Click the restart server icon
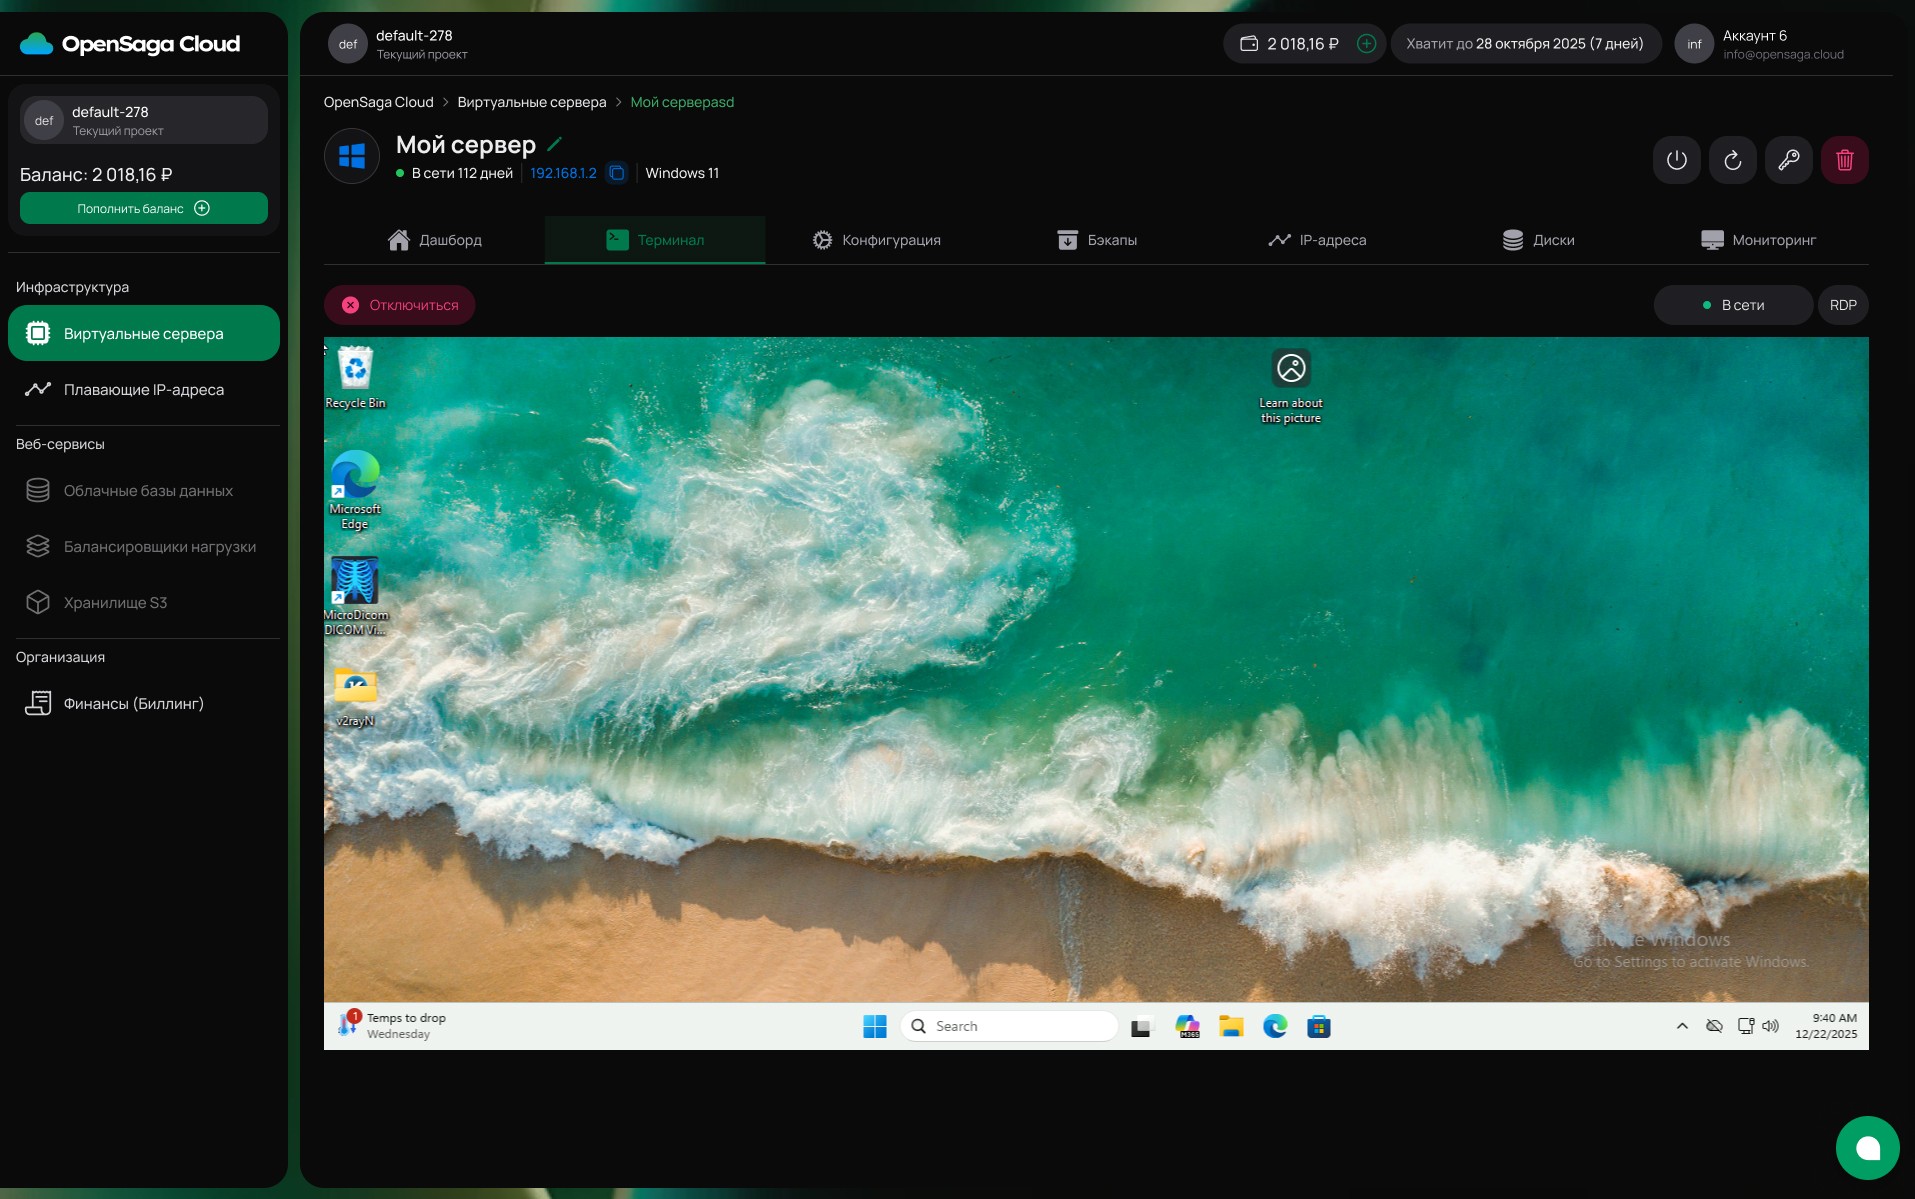The height and width of the screenshot is (1199, 1915). [1733, 160]
